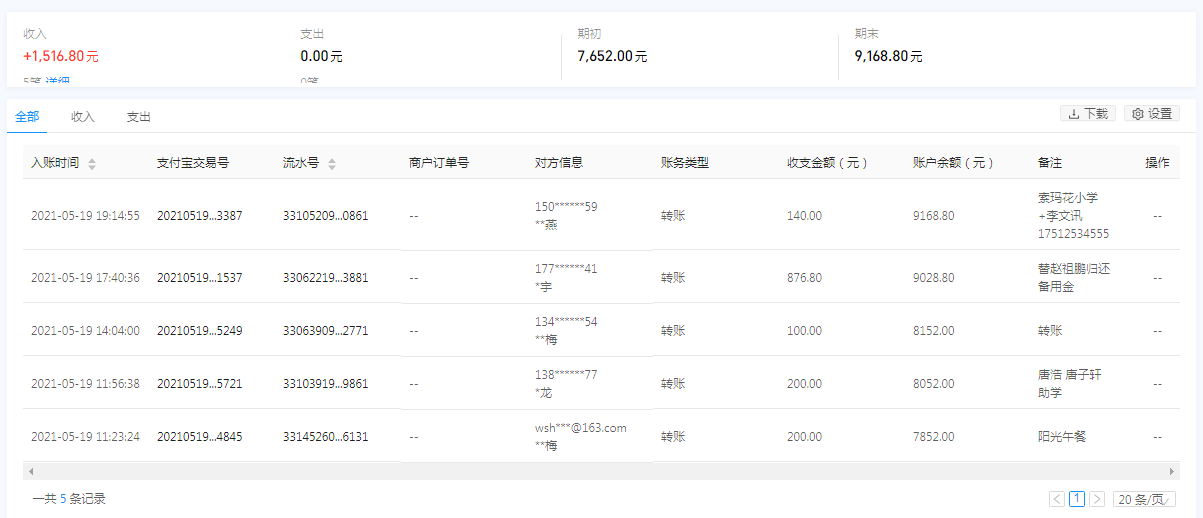
Task: Select page 1 in pagination
Action: 1077,499
